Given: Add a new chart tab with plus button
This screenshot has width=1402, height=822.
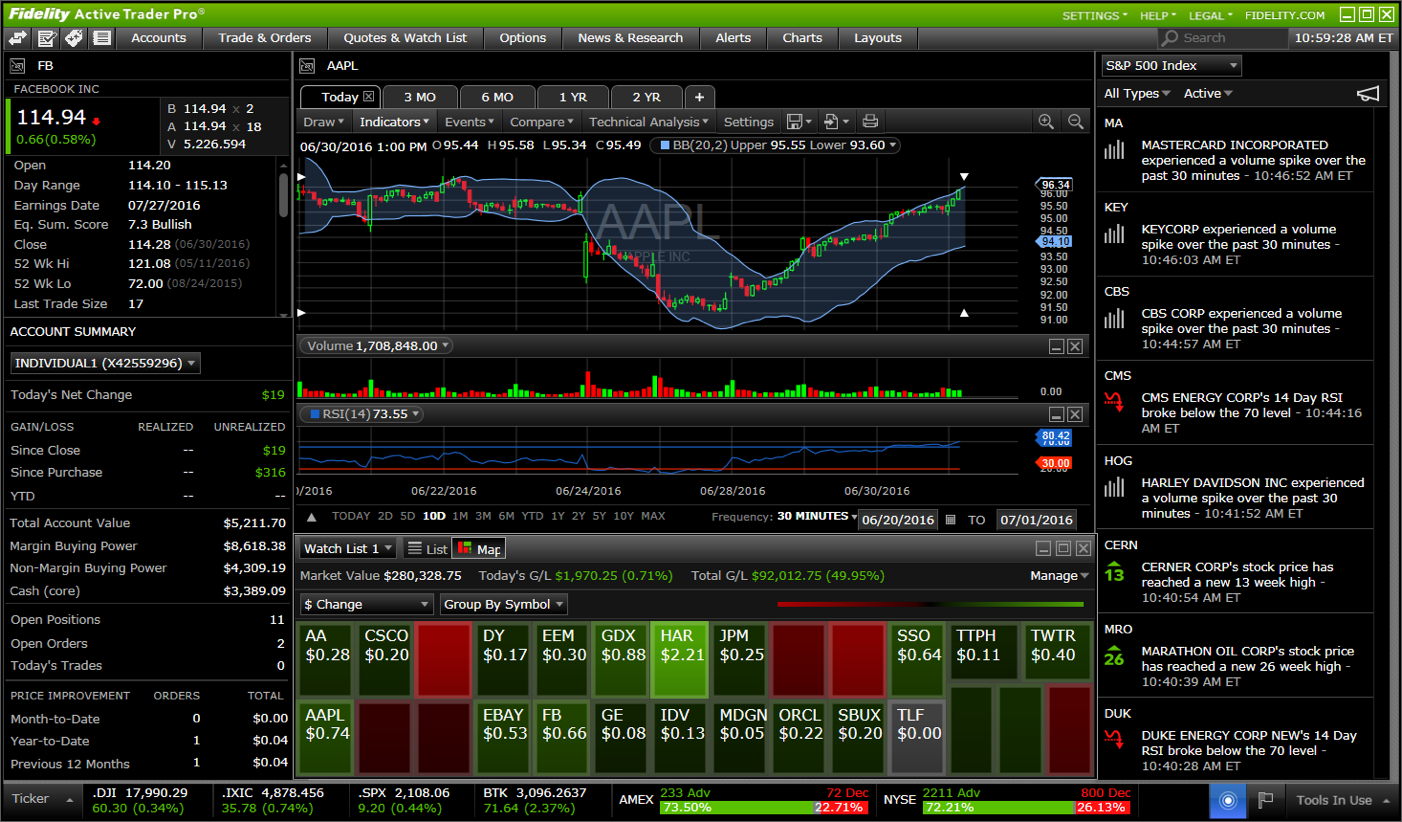Looking at the screenshot, I should coord(699,97).
